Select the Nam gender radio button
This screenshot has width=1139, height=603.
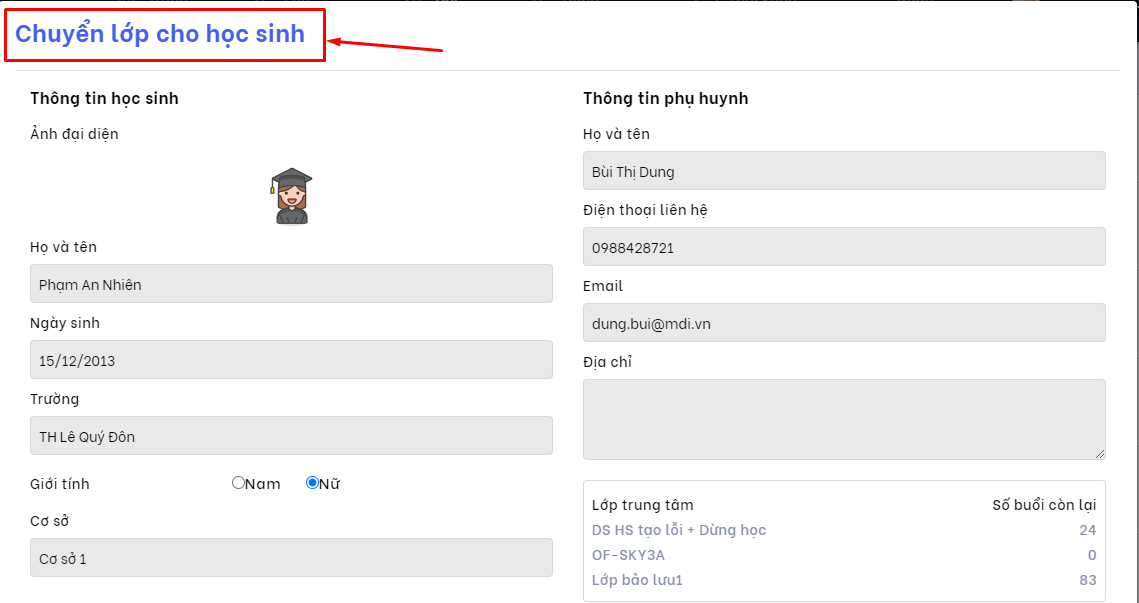[x=238, y=483]
